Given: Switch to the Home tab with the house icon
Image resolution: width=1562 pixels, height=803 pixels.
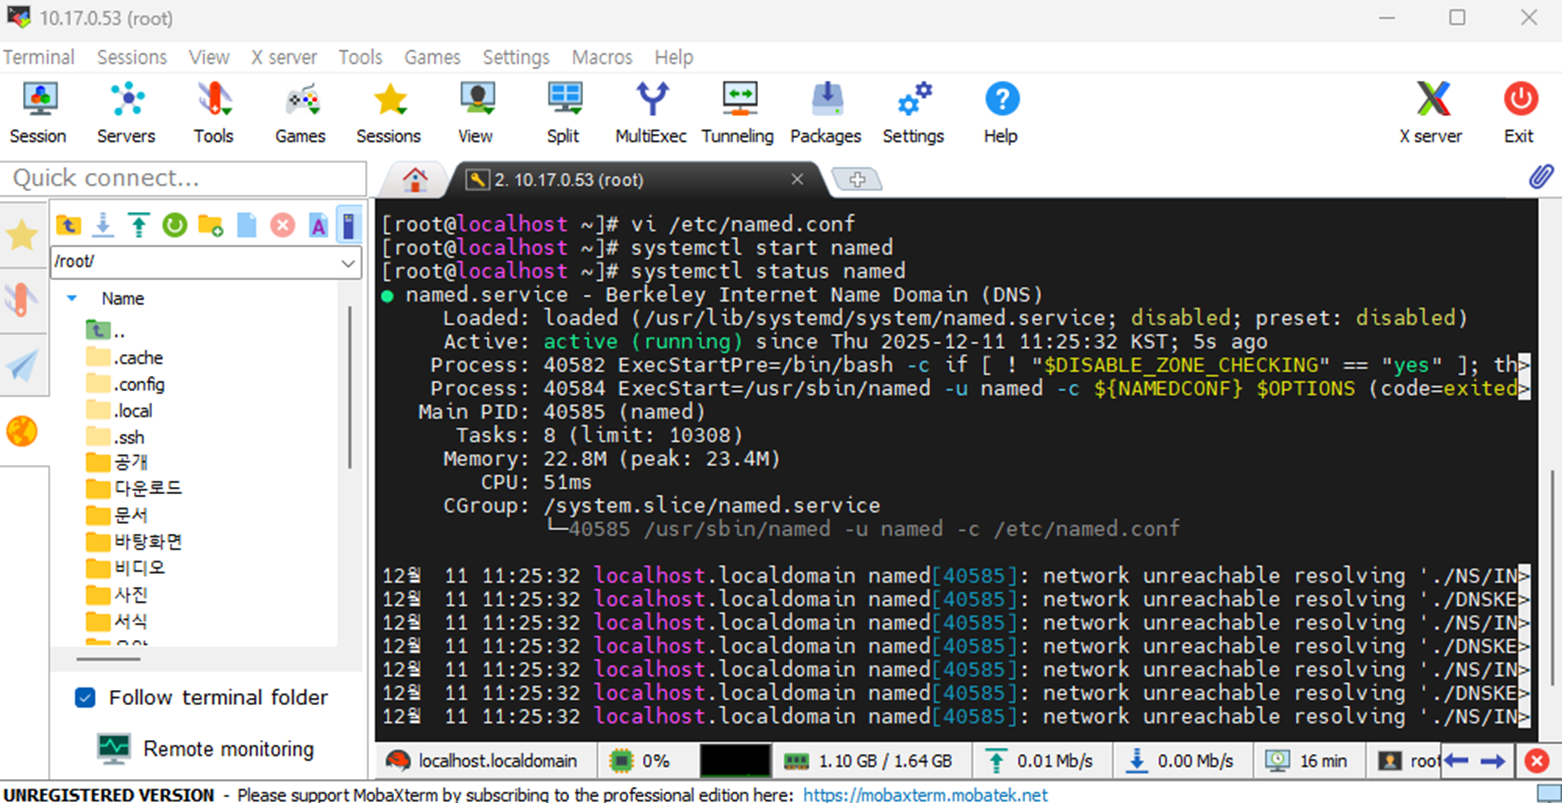Looking at the screenshot, I should (x=415, y=180).
